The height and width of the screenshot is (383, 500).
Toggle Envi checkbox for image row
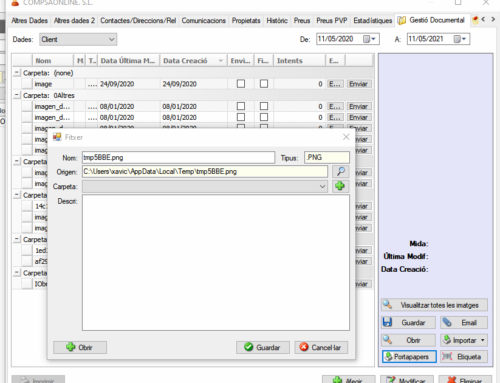(x=241, y=84)
